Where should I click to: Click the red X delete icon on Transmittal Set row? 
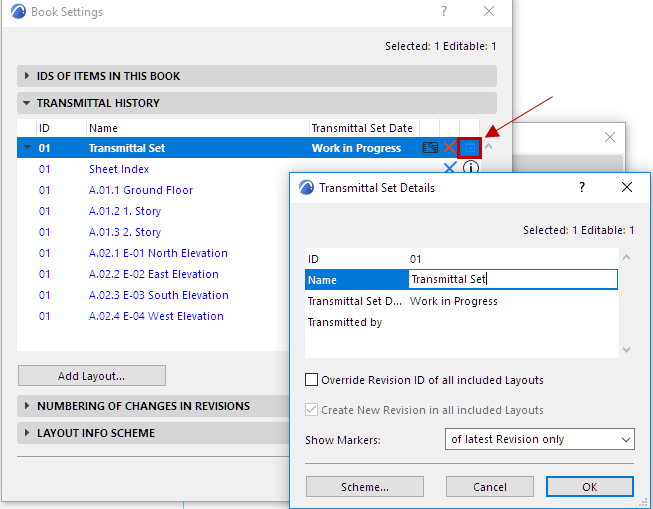pos(449,147)
